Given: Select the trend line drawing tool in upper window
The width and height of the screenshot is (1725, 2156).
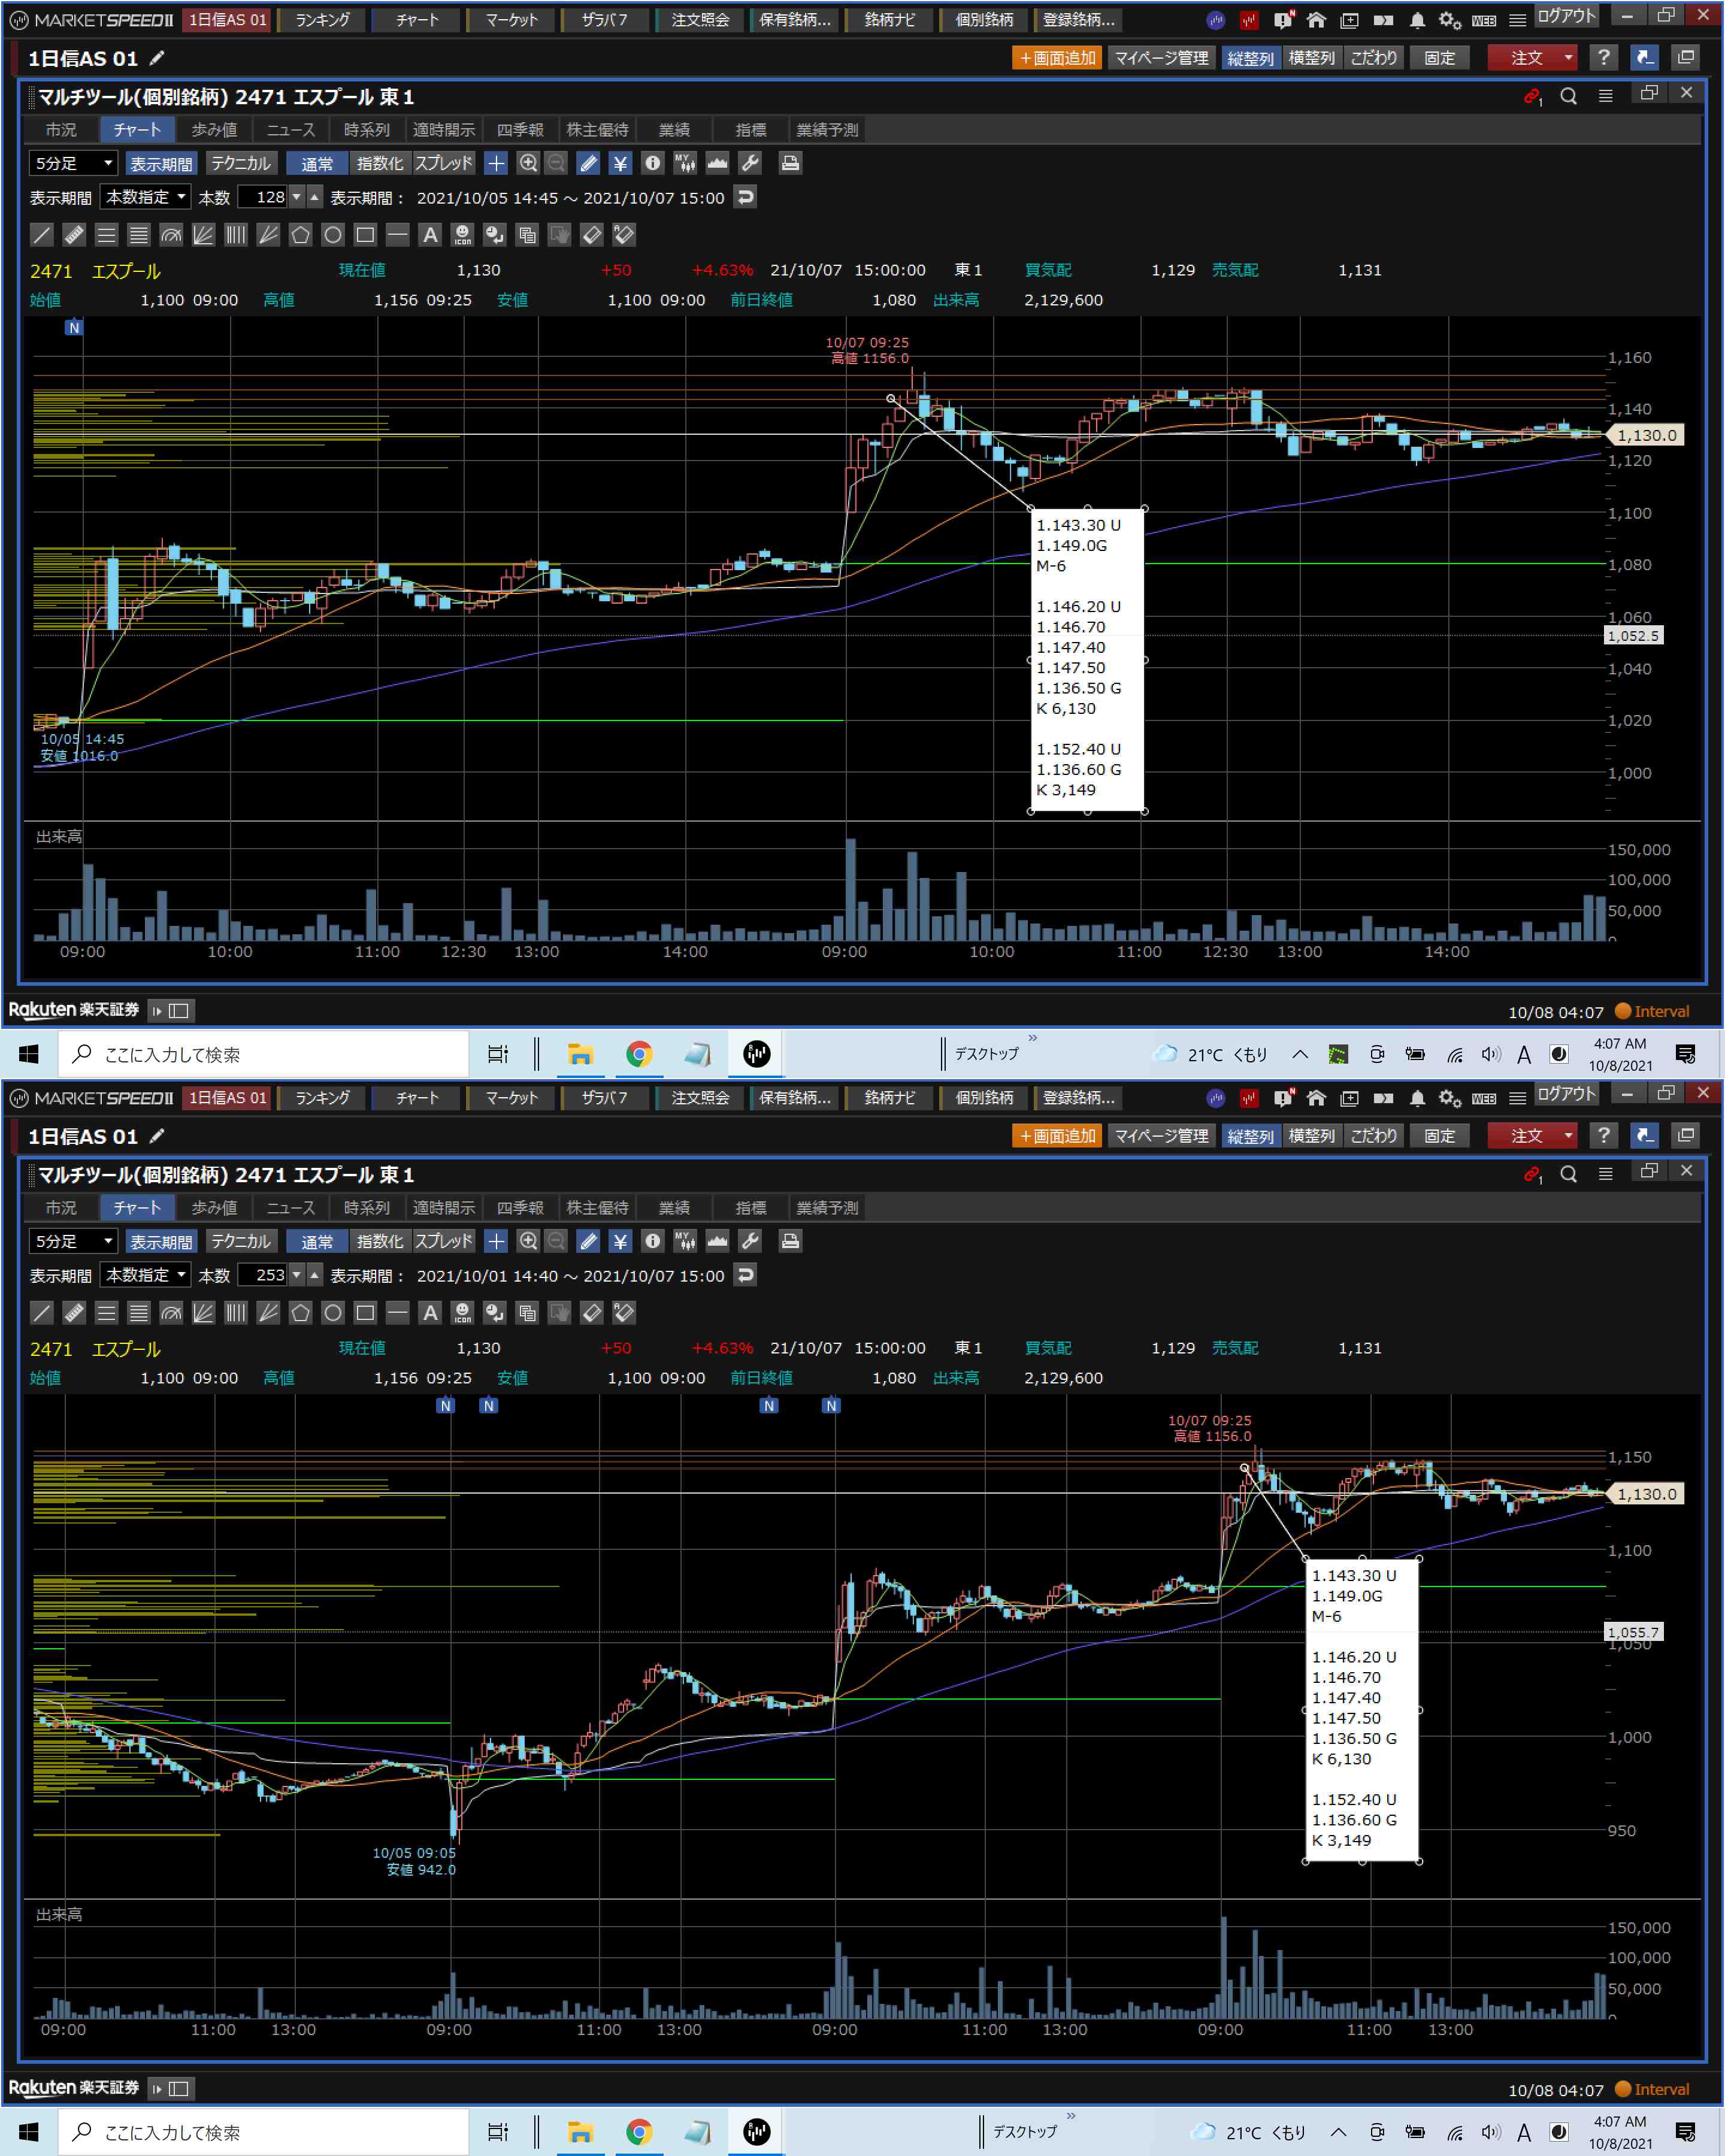Looking at the screenshot, I should click(41, 235).
